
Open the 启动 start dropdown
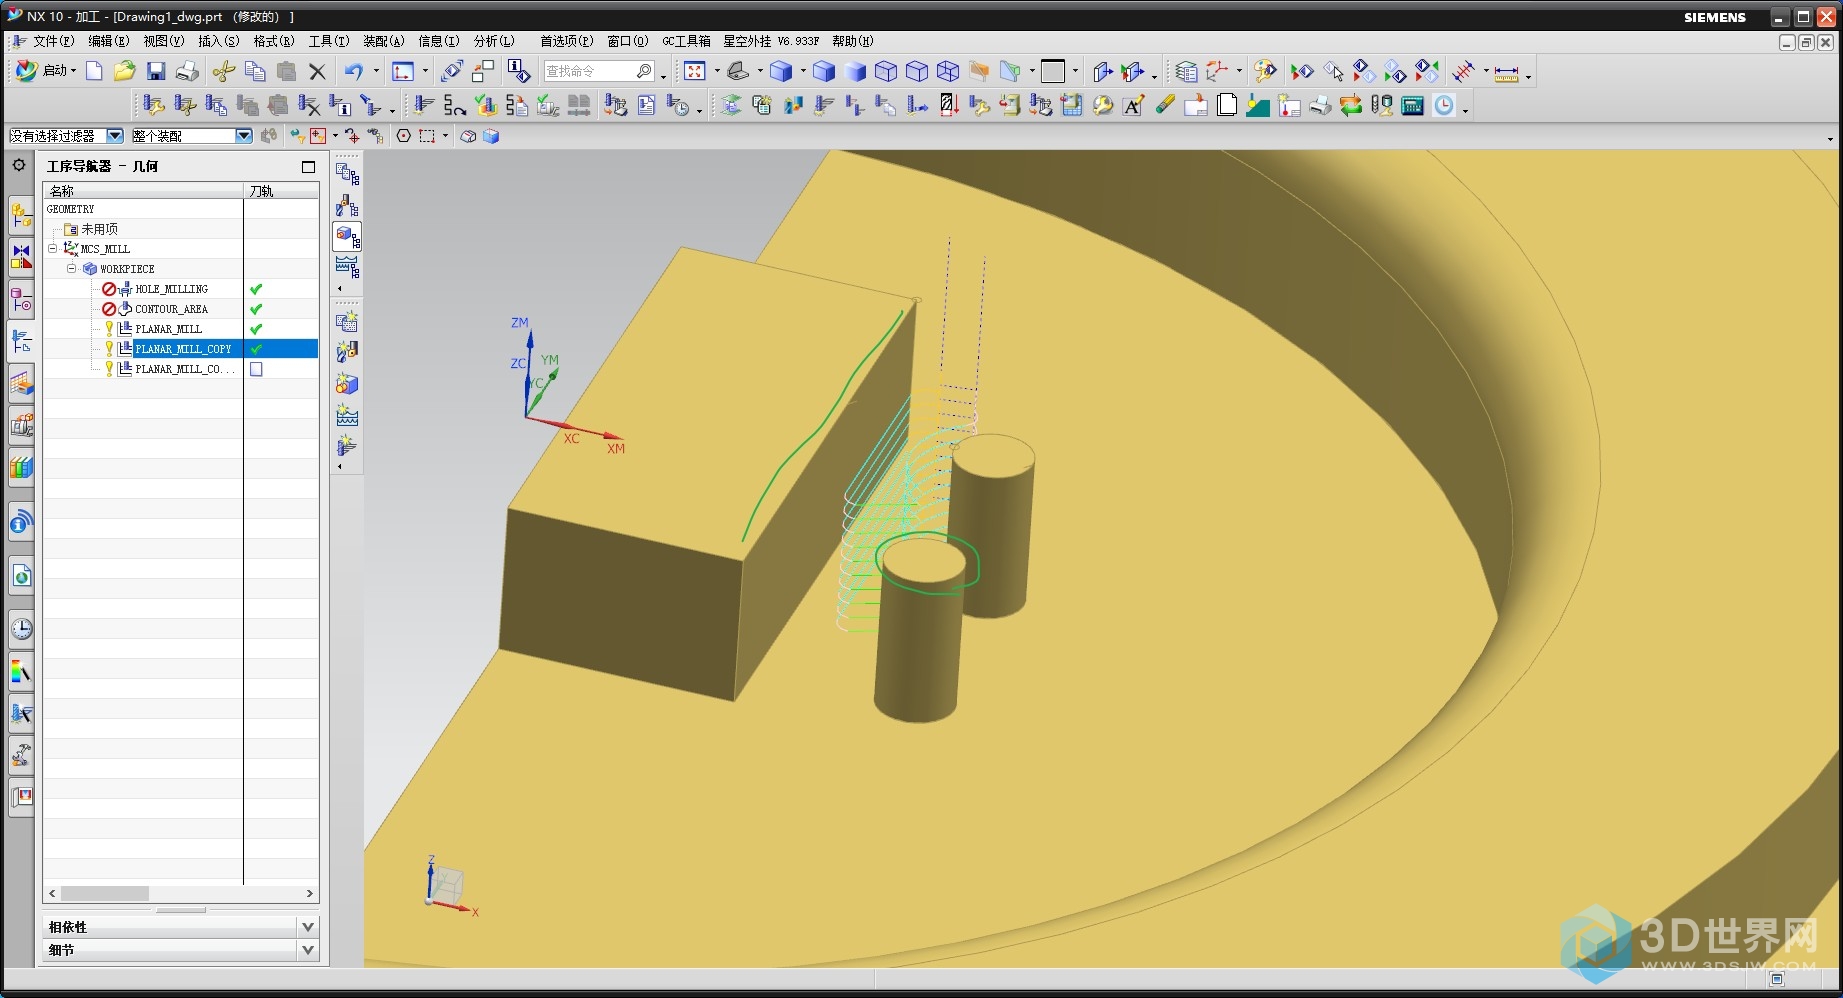[47, 71]
